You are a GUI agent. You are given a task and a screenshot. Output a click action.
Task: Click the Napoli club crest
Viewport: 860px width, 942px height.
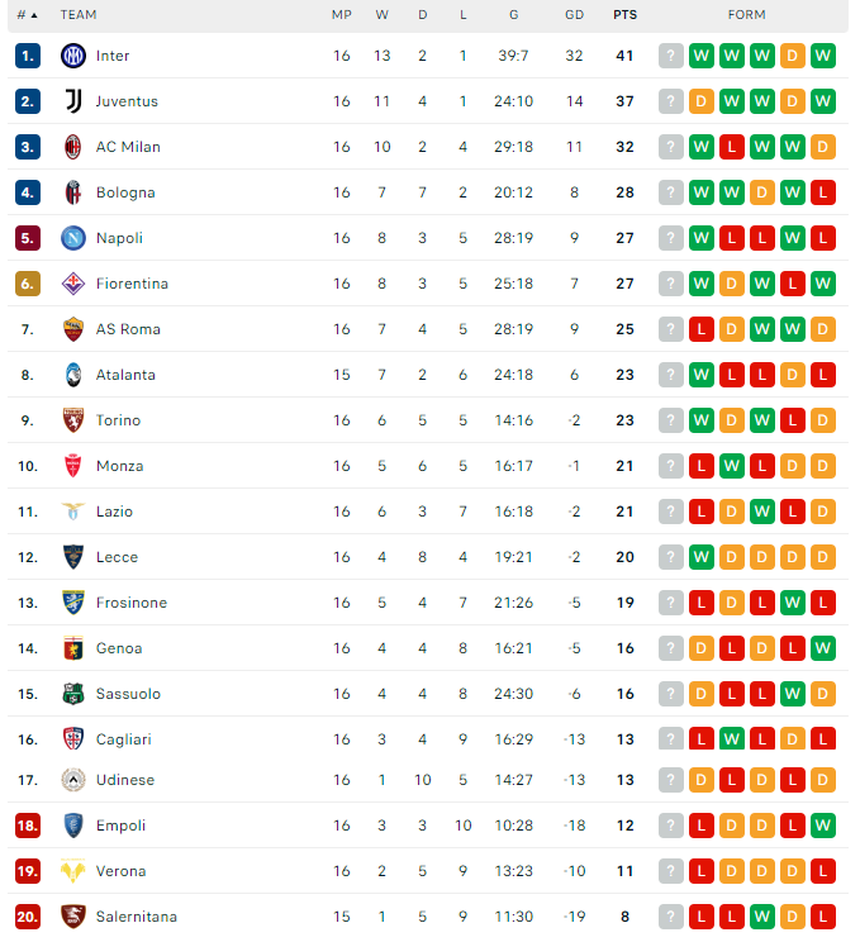pyautogui.click(x=73, y=238)
